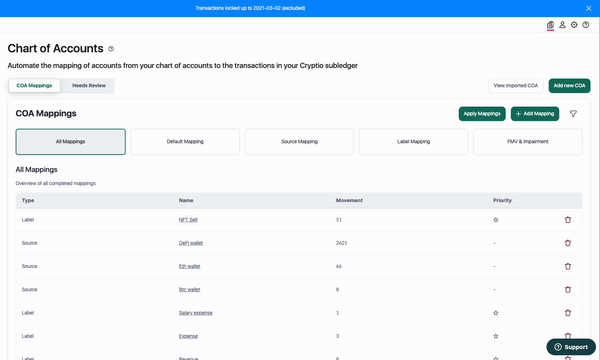Open Eth wallet mapping link
Viewport: 600px width, 360px height.
189,267
